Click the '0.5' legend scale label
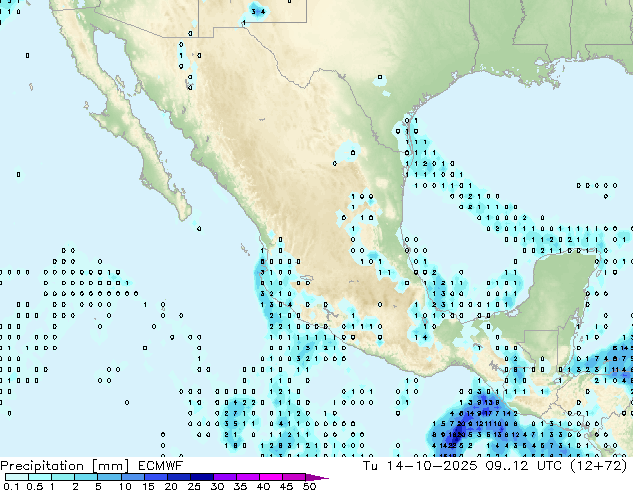 pyautogui.click(x=35, y=486)
